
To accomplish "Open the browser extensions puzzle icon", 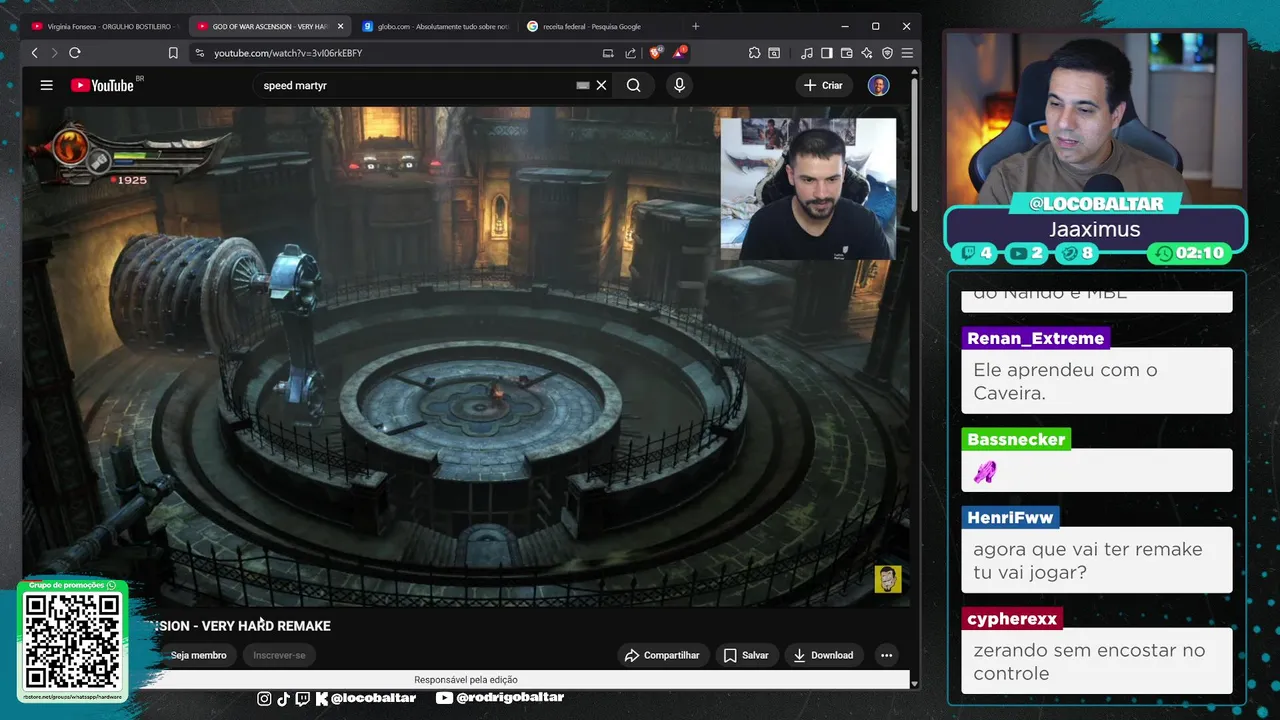I will 754,53.
